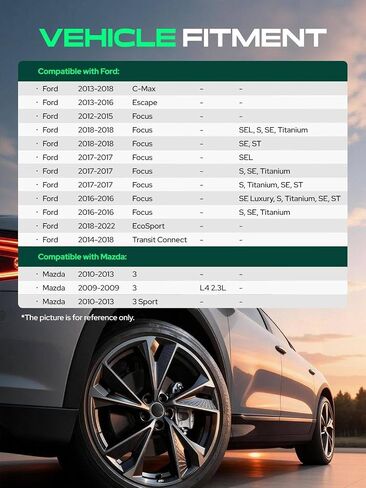Click the 'SE, ST' trim cell
366x488 pixels.
click(250, 144)
